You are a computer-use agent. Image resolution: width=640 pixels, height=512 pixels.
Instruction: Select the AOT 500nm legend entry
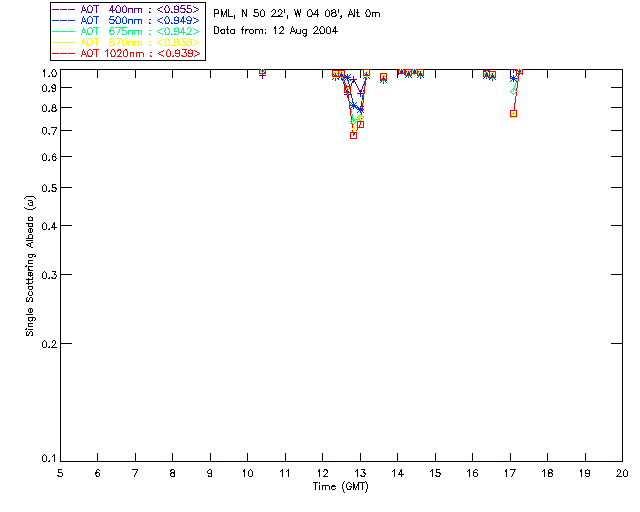coord(126,20)
